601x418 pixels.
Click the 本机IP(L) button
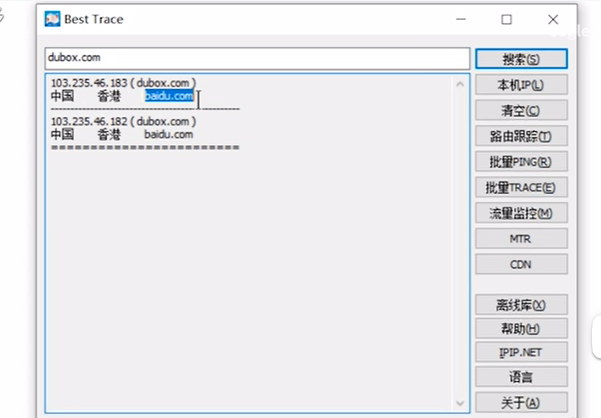click(x=521, y=85)
